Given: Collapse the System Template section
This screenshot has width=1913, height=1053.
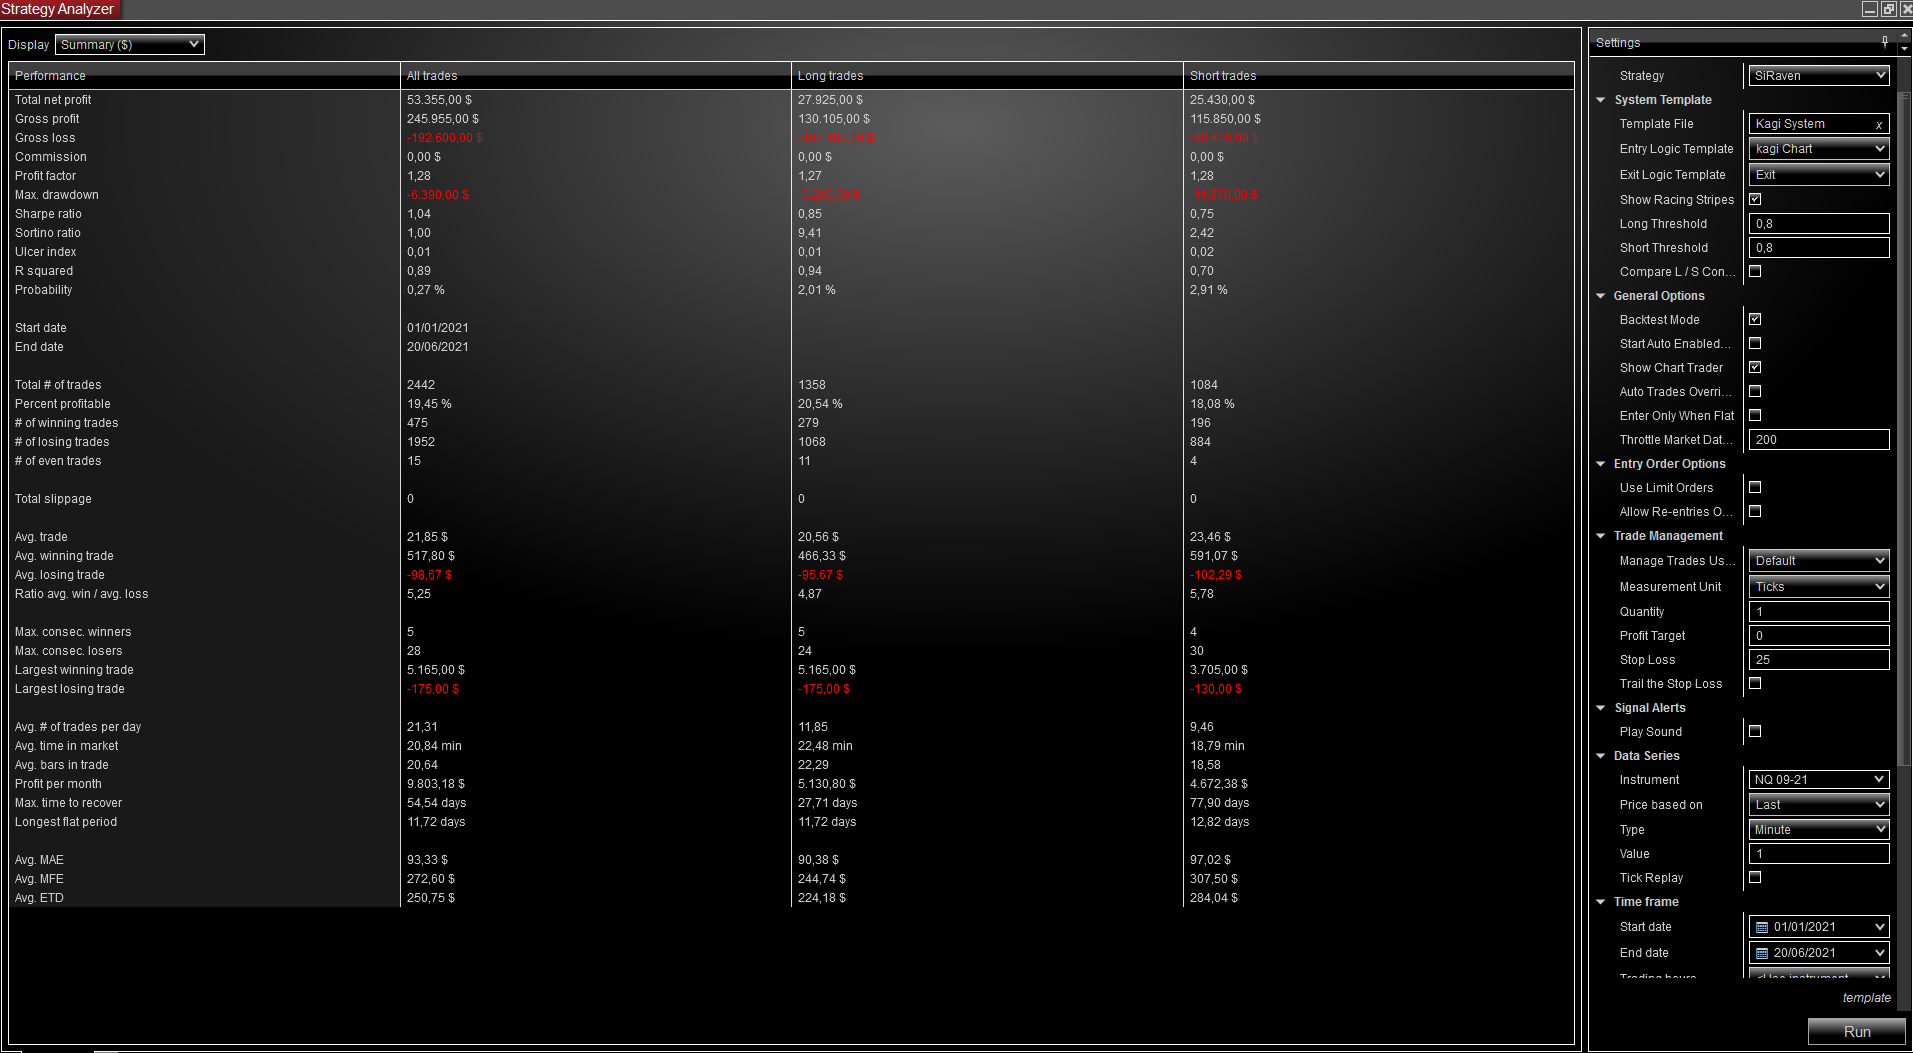Looking at the screenshot, I should tap(1601, 100).
